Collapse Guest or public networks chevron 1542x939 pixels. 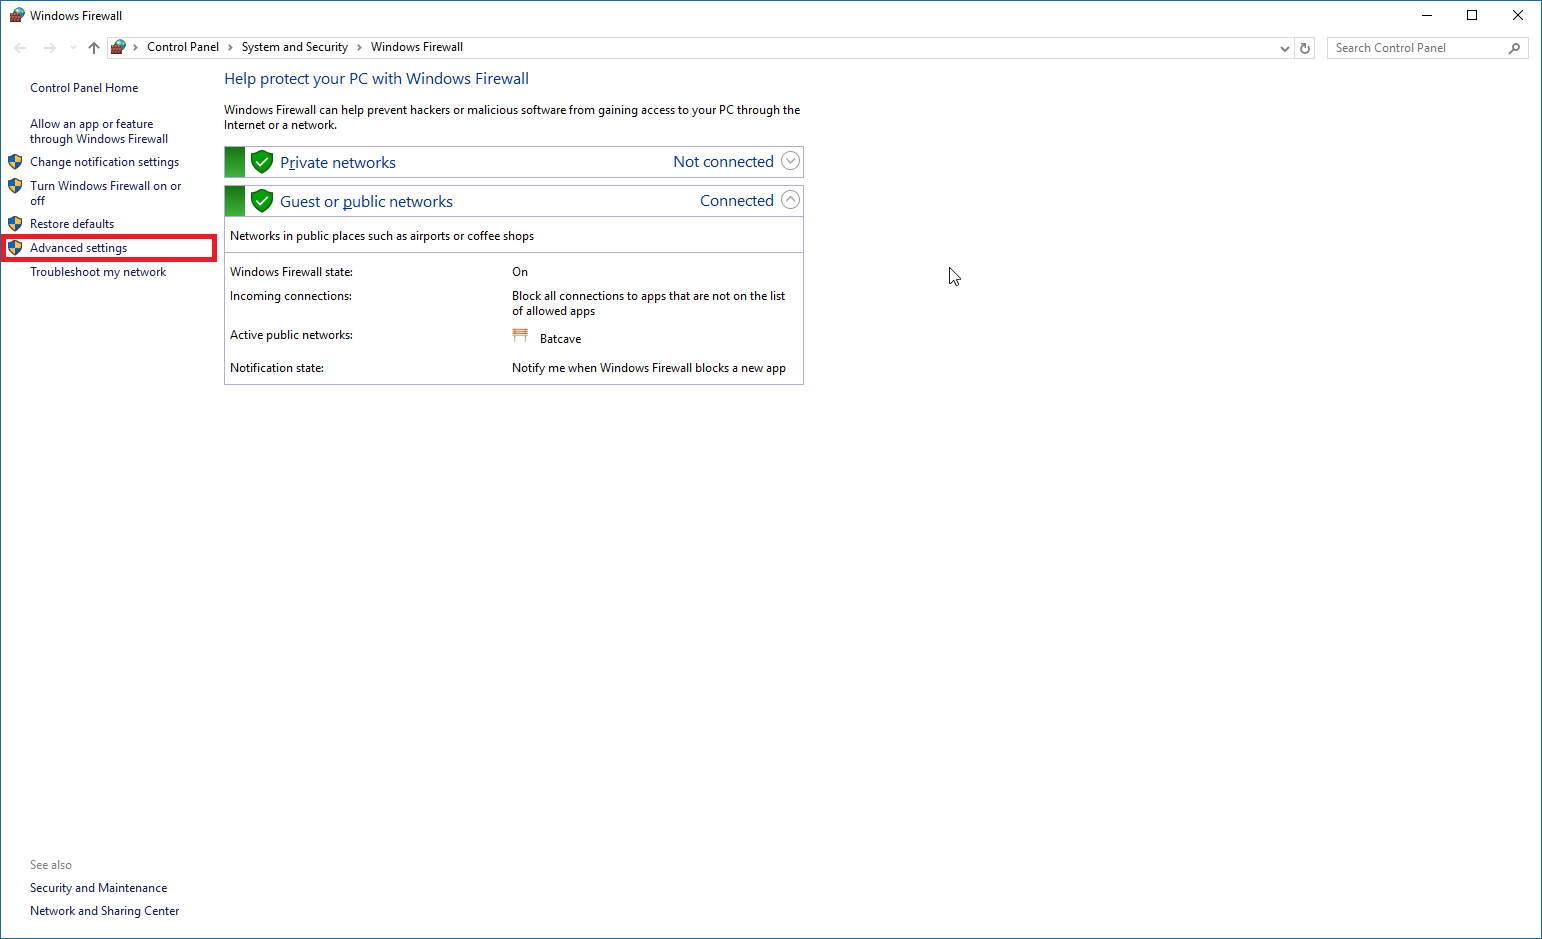790,200
